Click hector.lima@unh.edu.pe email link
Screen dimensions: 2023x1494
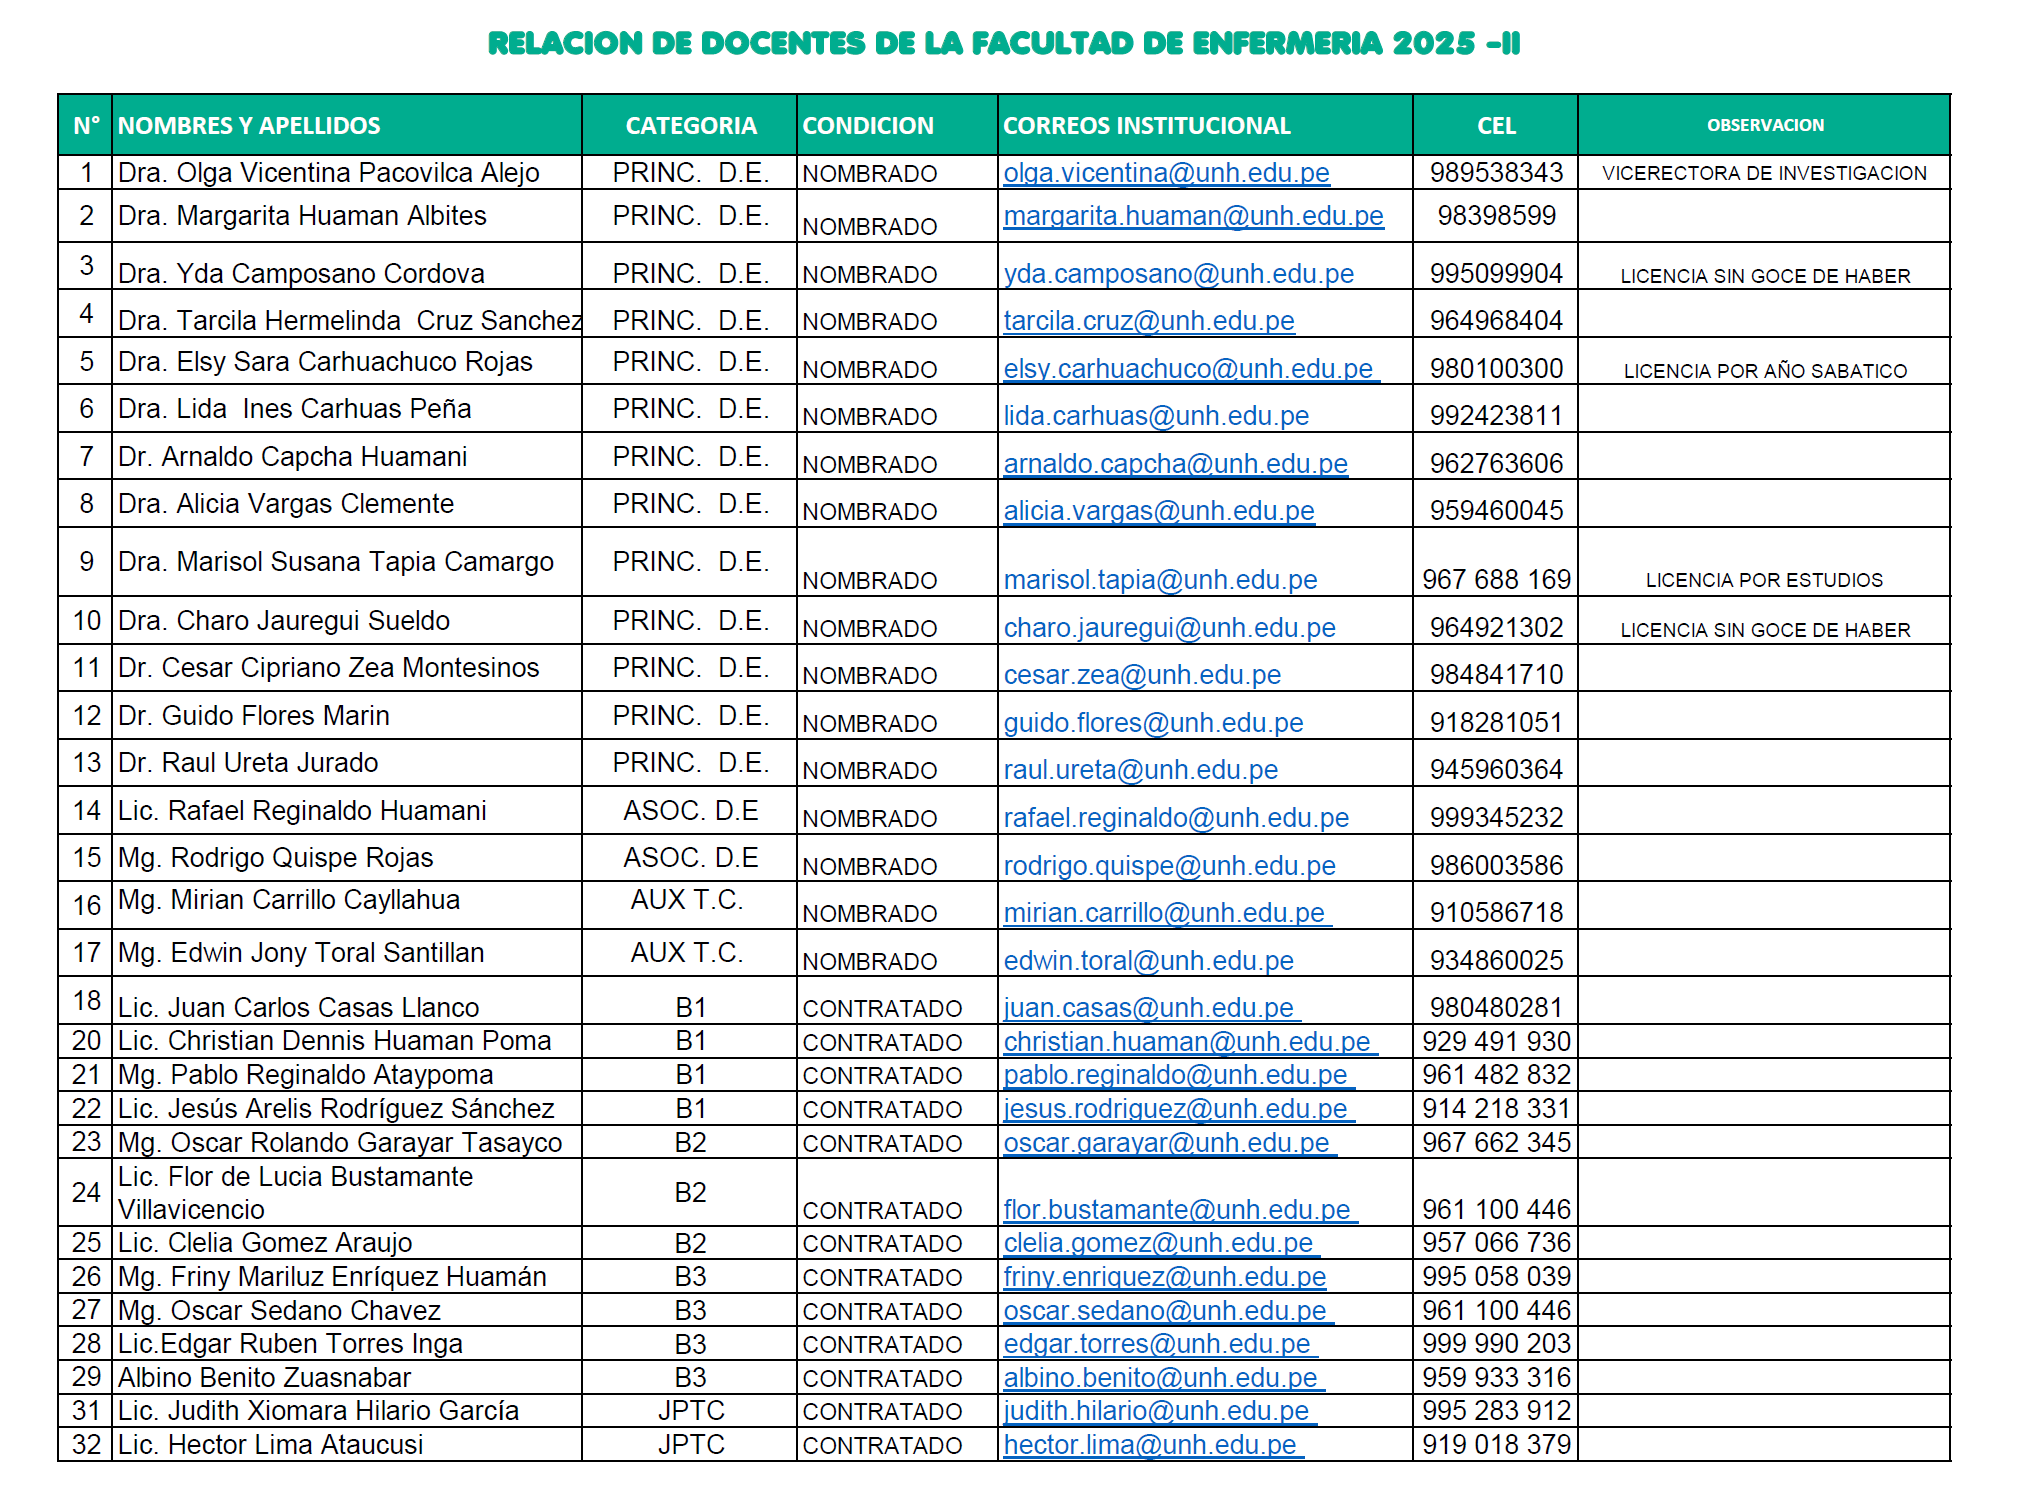(1150, 1445)
